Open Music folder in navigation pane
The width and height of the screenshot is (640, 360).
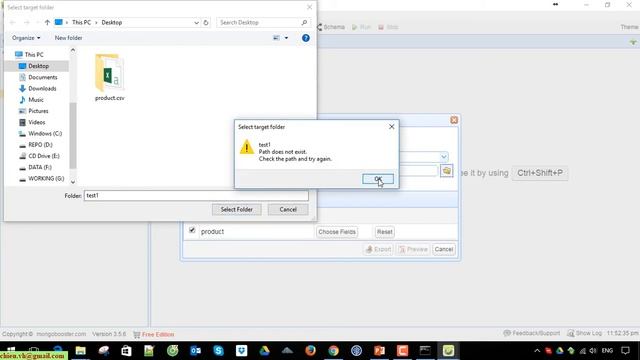pos(36,100)
